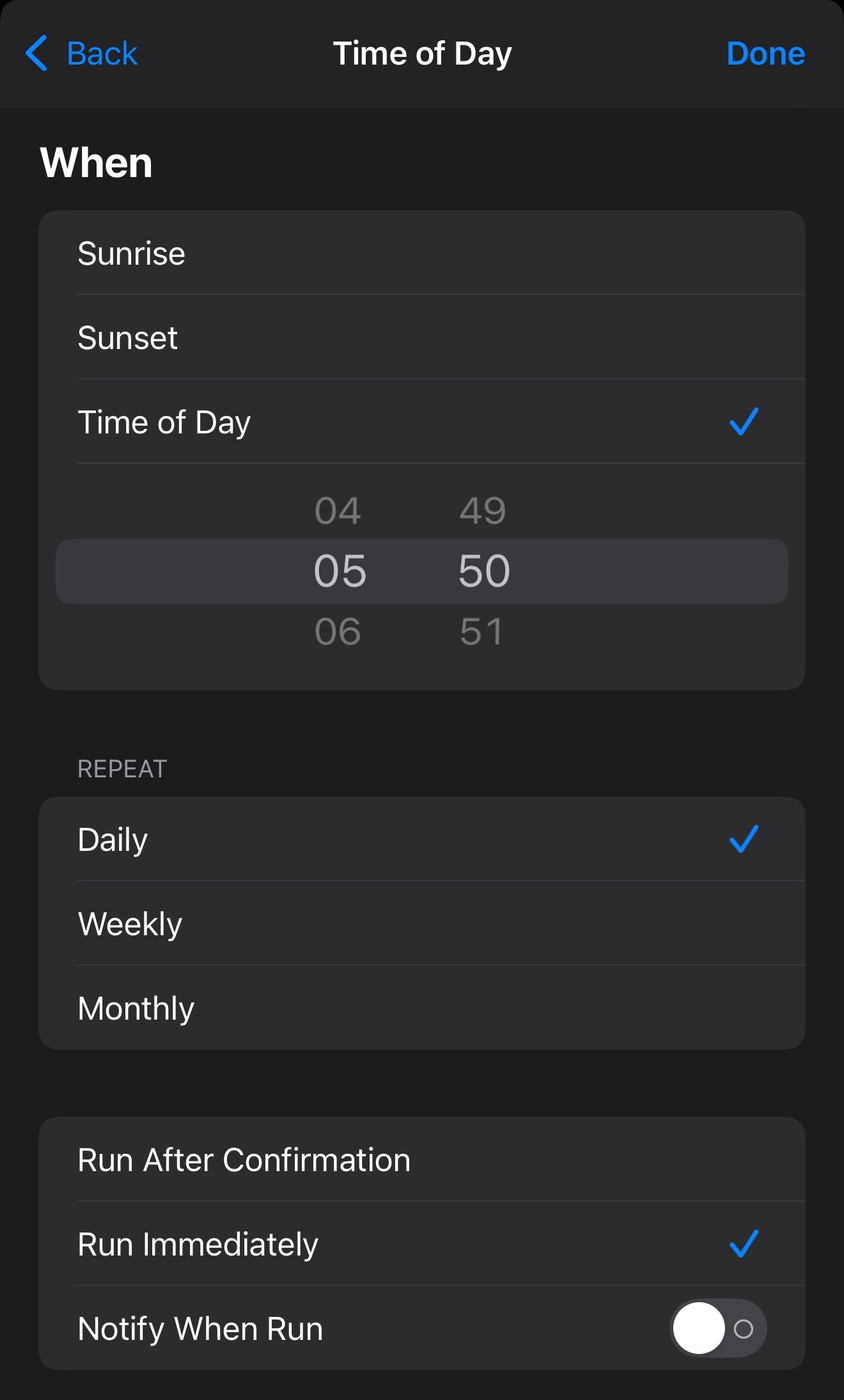Click the Run Immediately checkmark icon
Viewport: 844px width, 1400px height.
[x=744, y=1244]
